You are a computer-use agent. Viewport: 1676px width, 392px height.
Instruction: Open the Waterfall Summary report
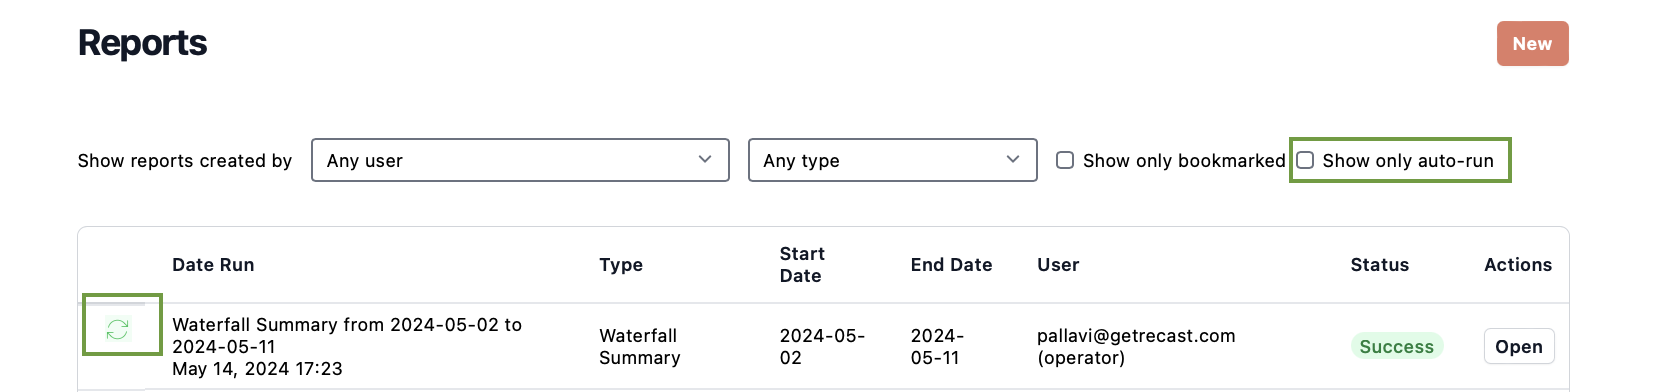pos(1518,346)
